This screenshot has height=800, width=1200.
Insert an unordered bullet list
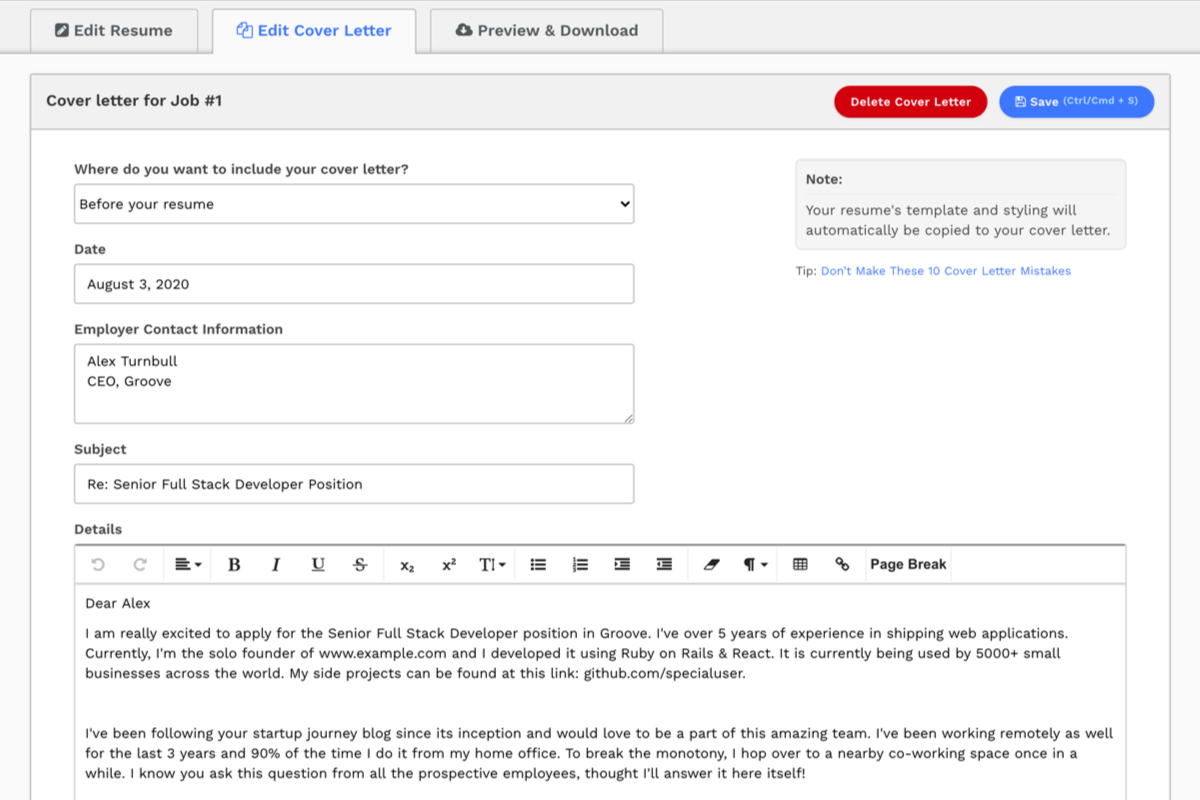(538, 565)
